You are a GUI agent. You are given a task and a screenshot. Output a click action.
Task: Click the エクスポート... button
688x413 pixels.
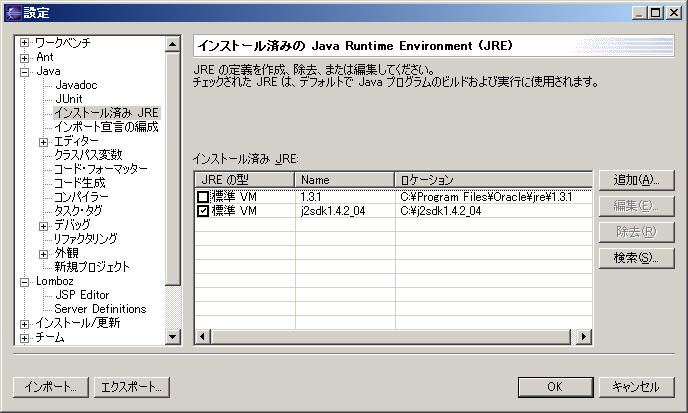coord(132,387)
